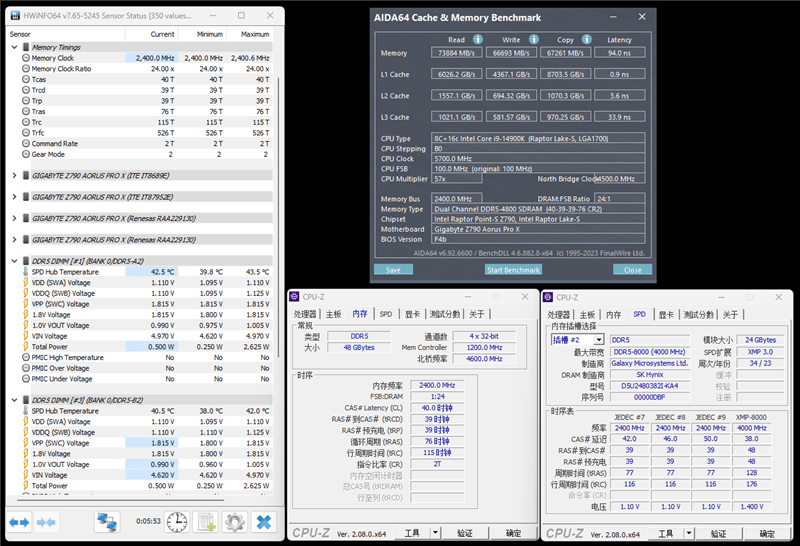Click CPU Type i9-14900K field in AIDA64
Image resolution: width=800 pixels, height=546 pixels.
point(538,138)
